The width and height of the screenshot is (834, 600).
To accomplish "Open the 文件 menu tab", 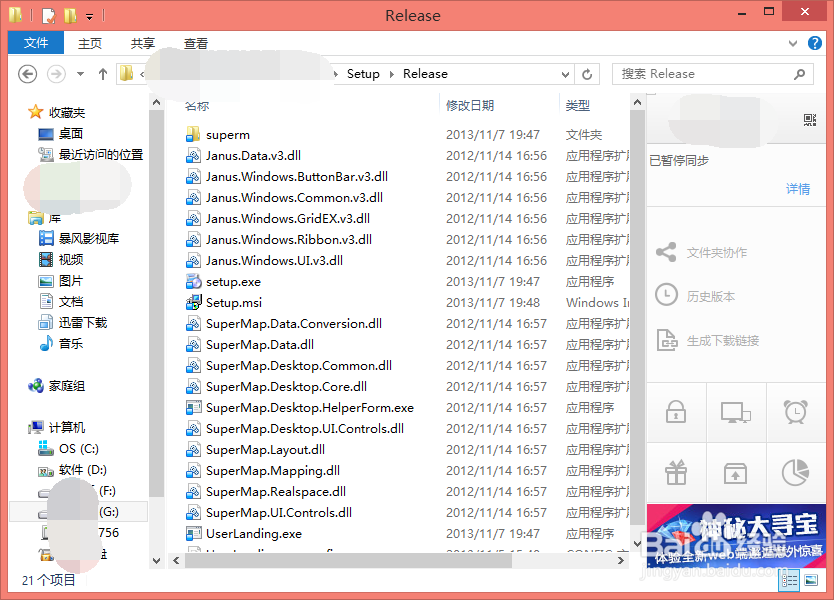I will click(36, 43).
